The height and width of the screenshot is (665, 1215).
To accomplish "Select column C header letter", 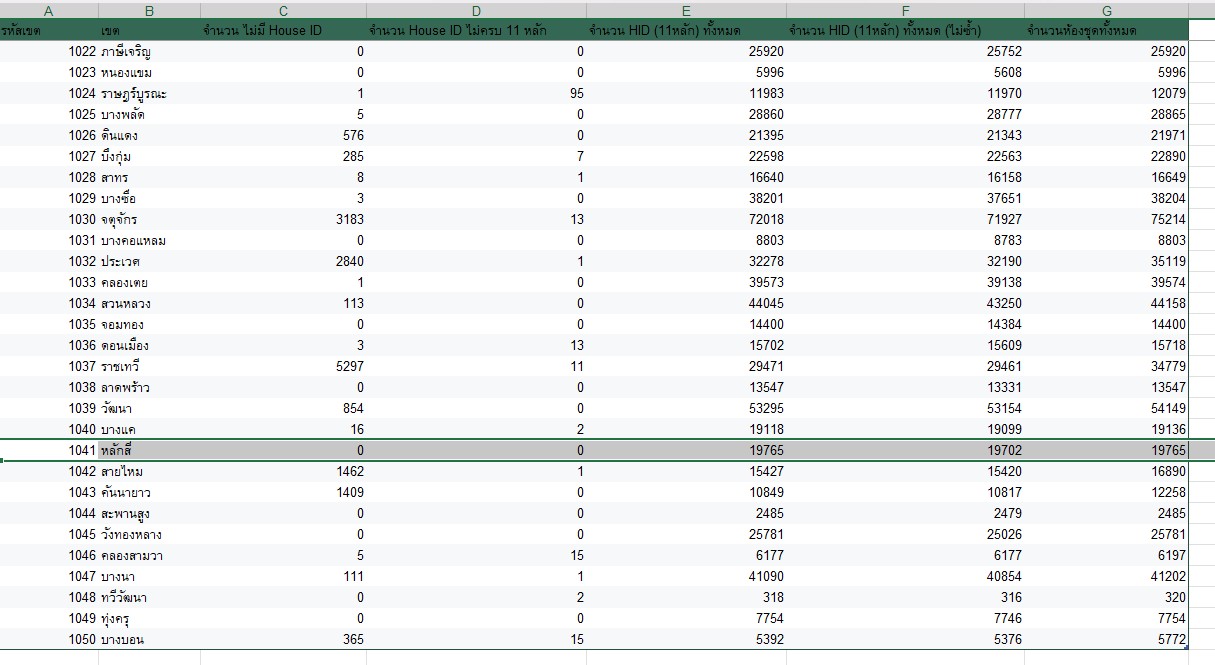I will pos(283,10).
